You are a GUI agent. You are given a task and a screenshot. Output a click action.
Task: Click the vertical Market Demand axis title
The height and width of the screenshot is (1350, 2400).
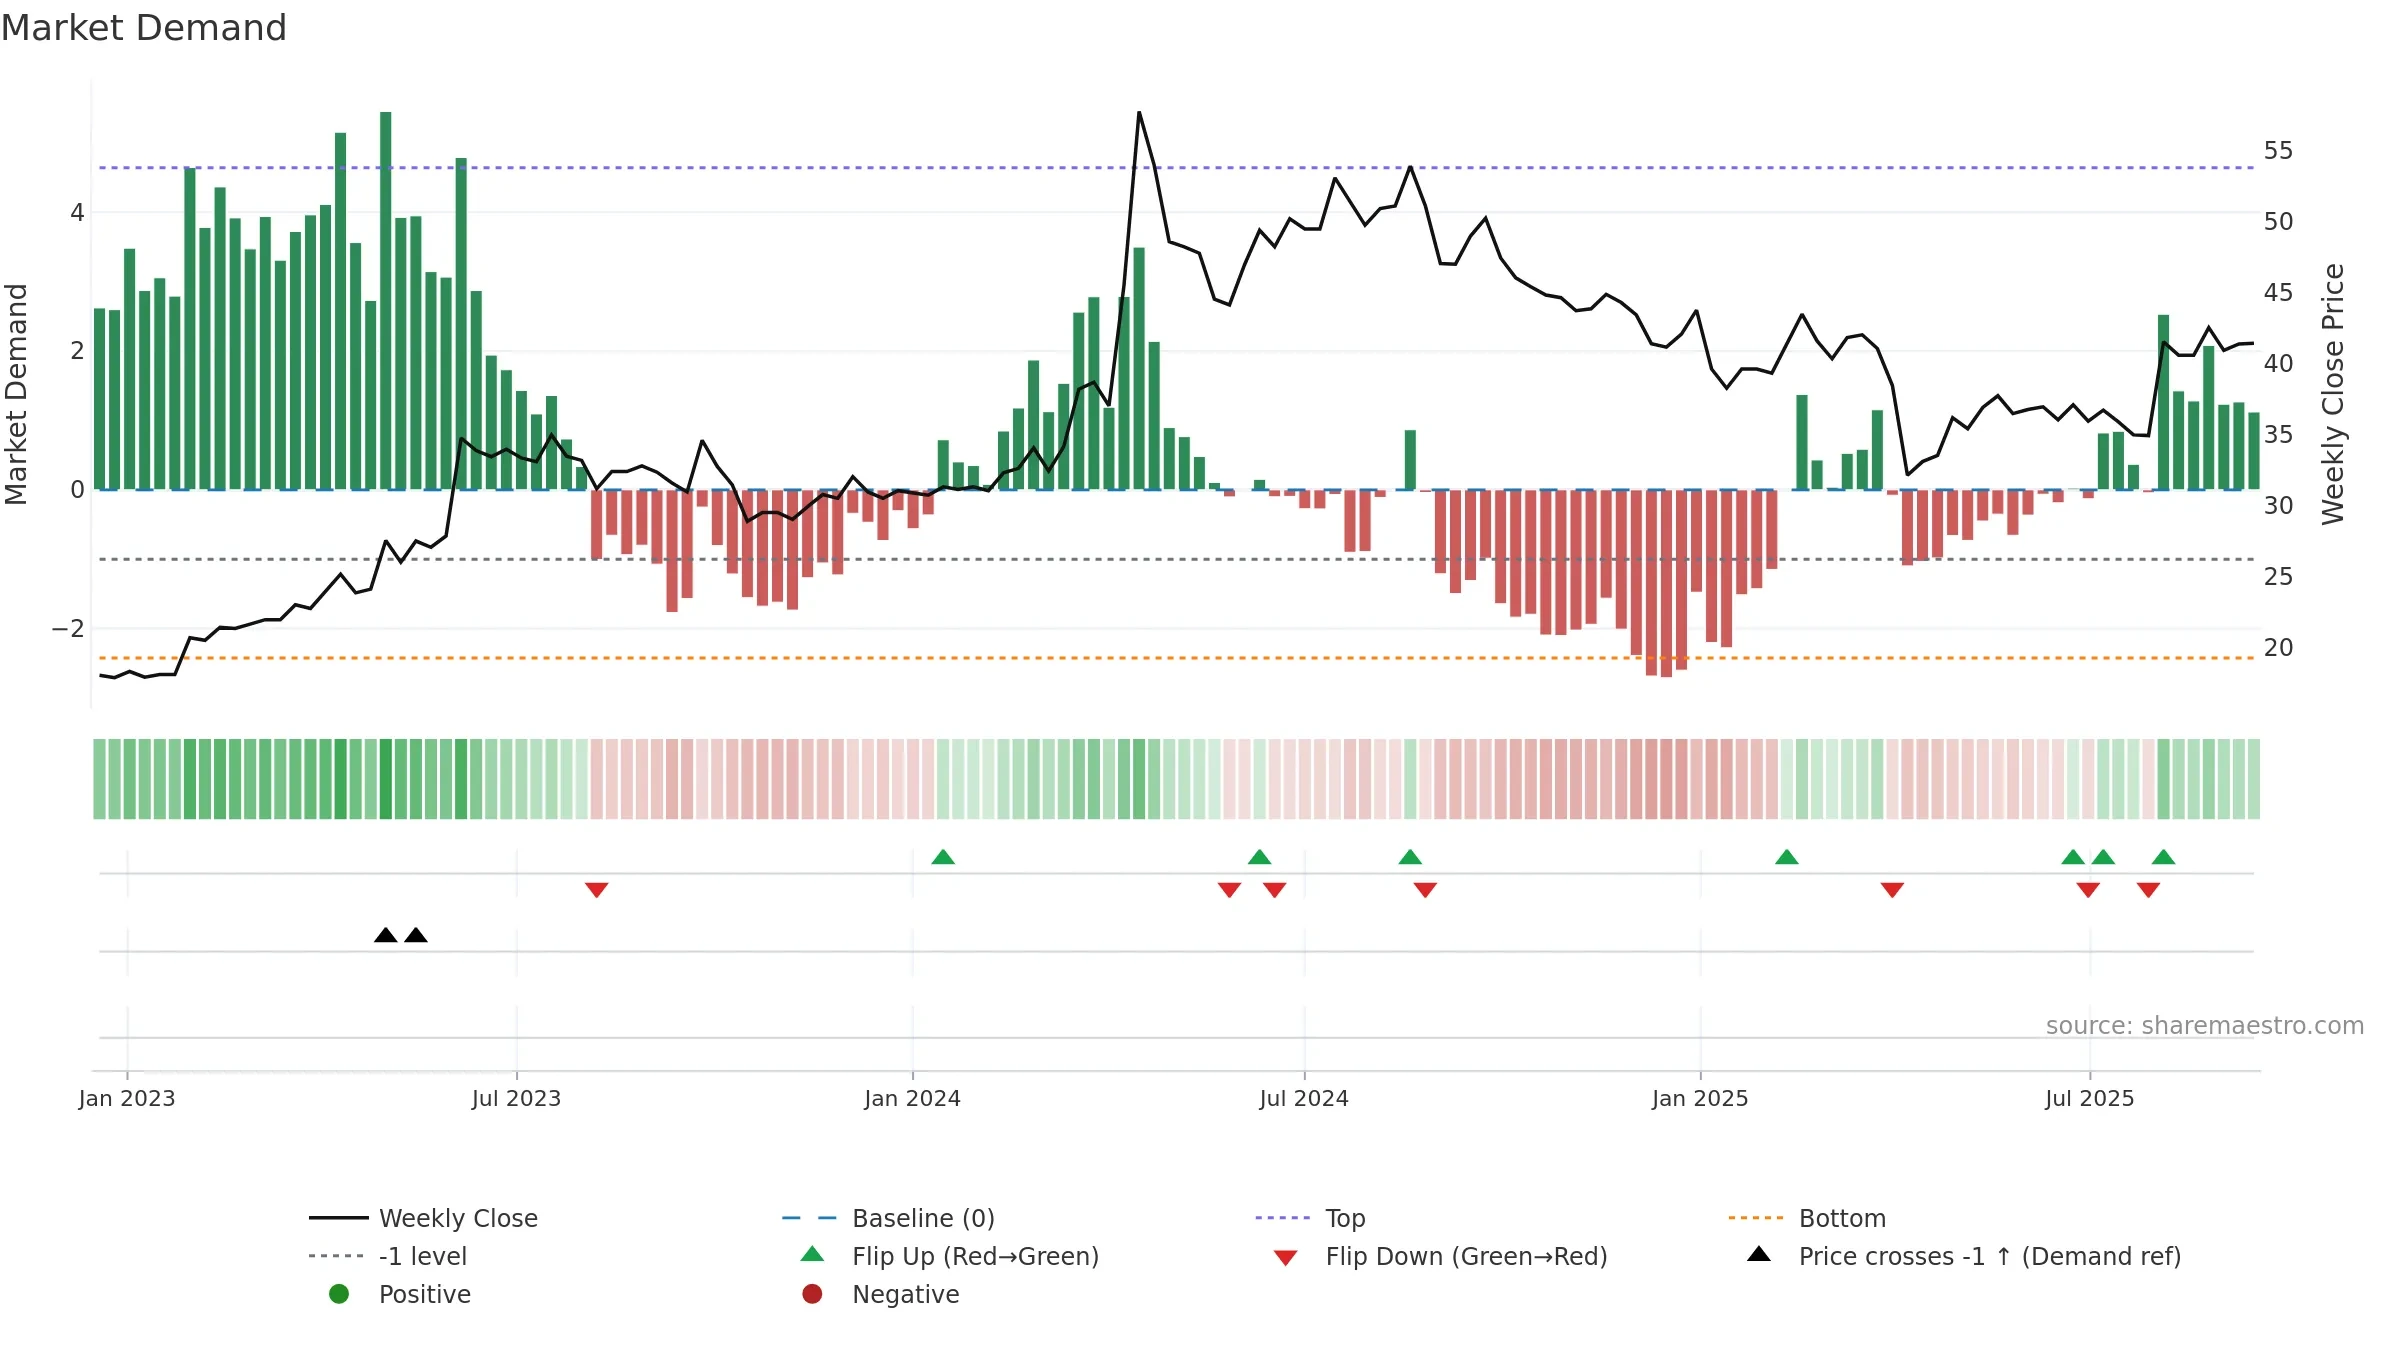point(16,394)
